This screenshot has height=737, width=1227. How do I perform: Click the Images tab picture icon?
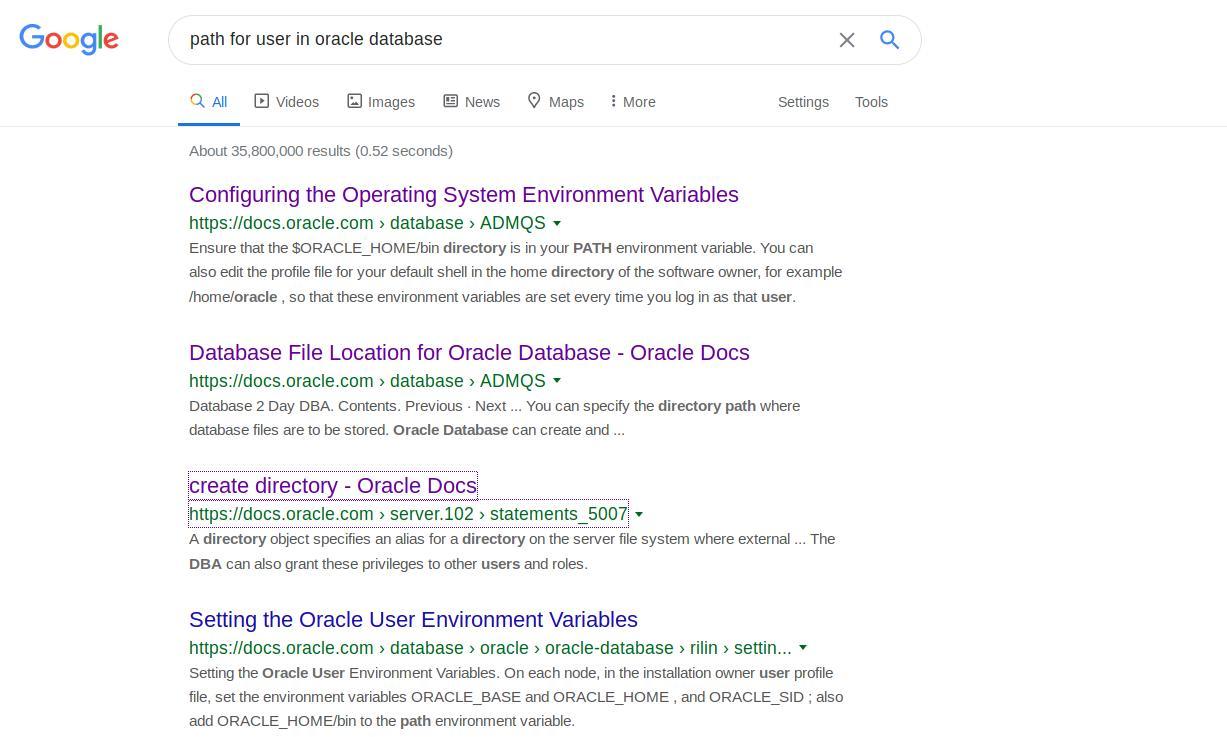coord(354,101)
